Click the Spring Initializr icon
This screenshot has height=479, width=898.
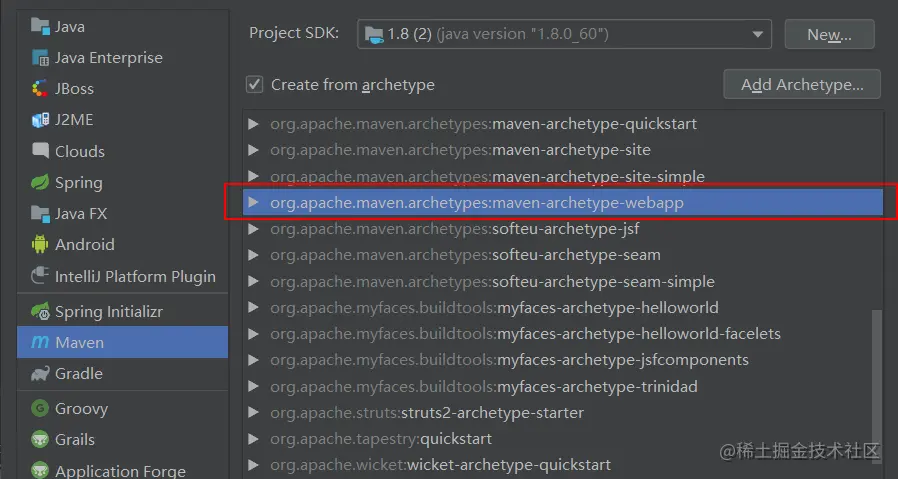(x=40, y=311)
